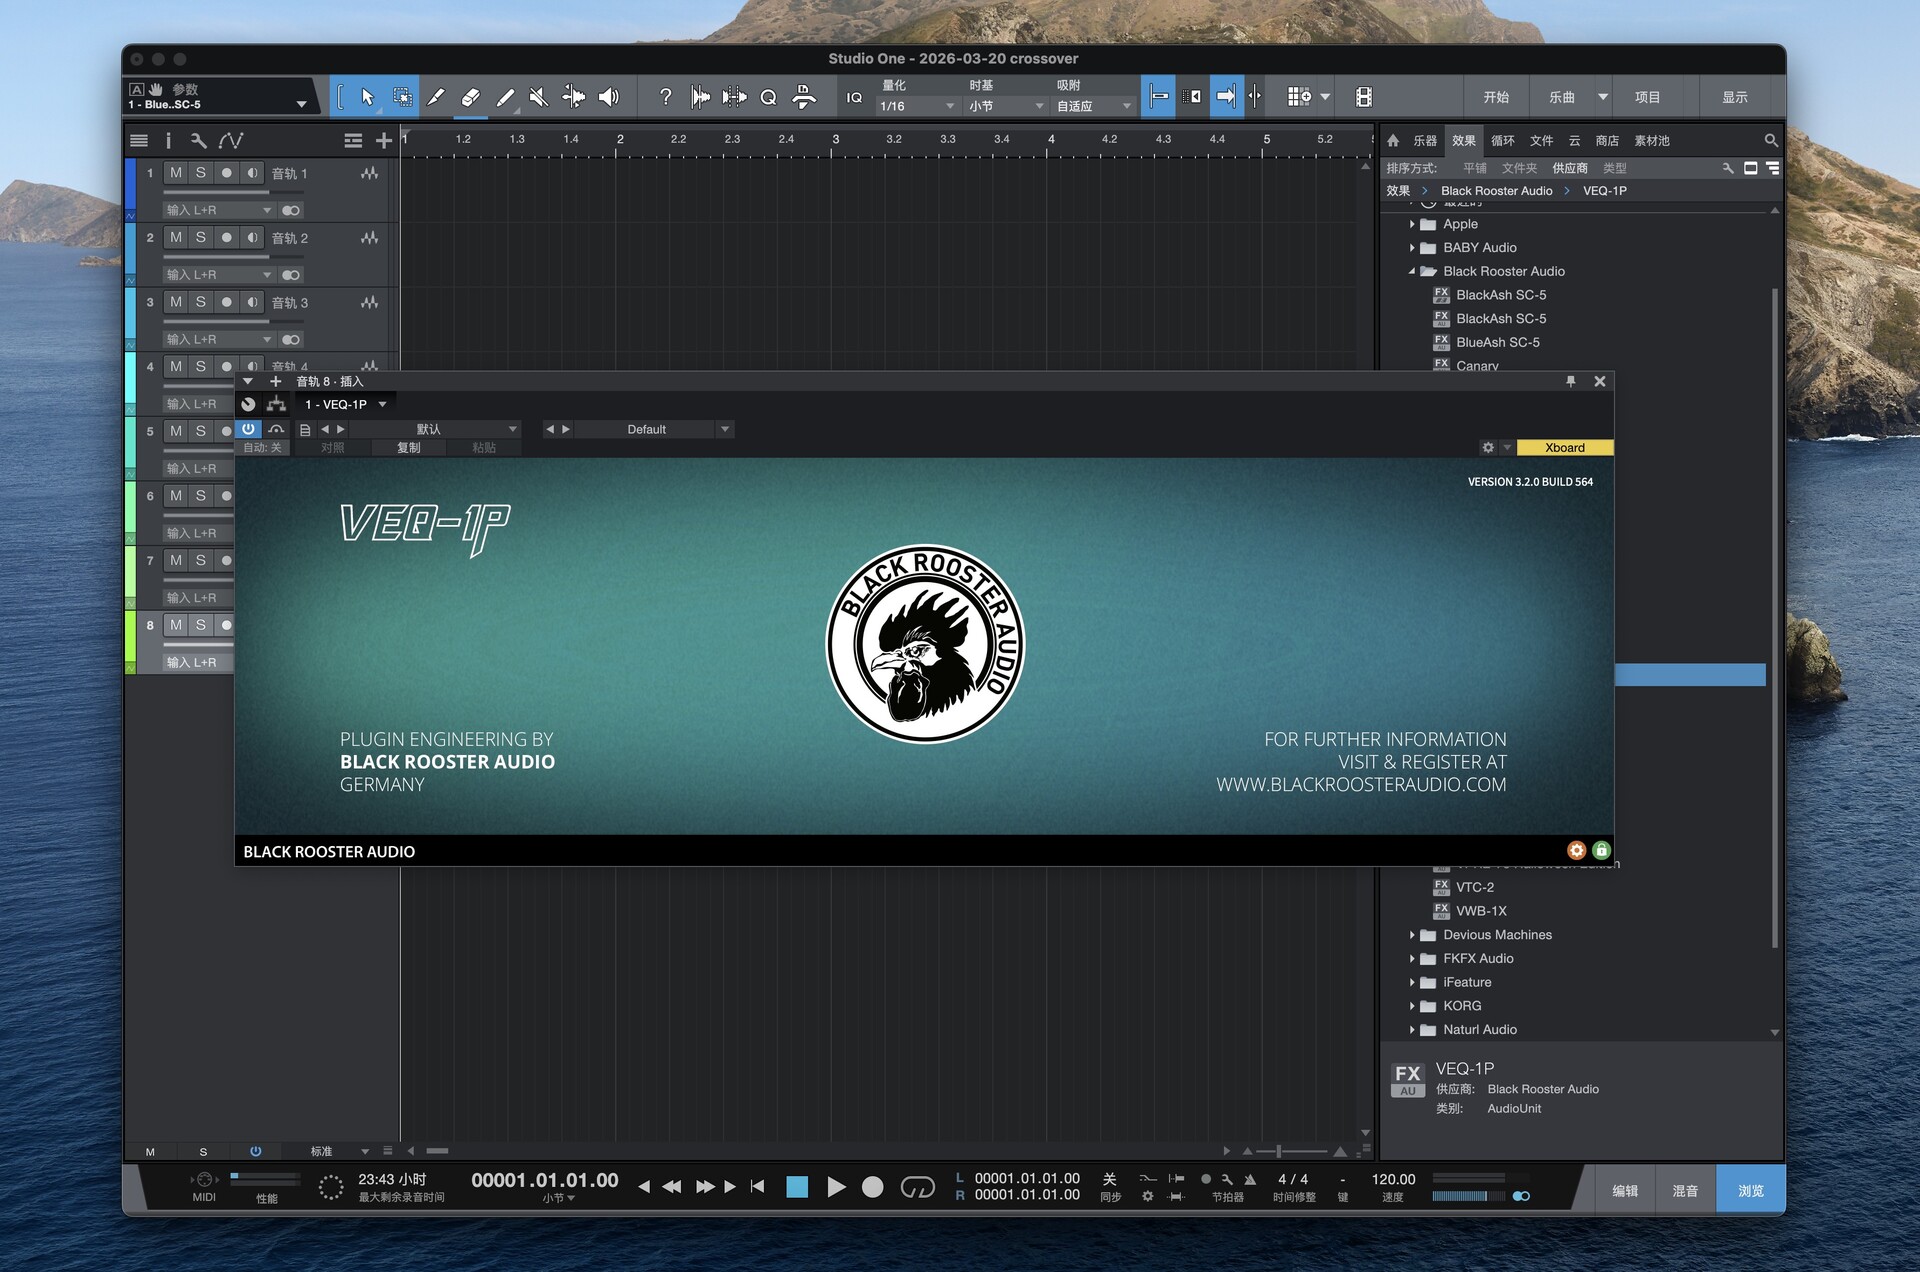Expand the Devious Machines folder
Image resolution: width=1920 pixels, height=1272 pixels.
click(x=1412, y=935)
